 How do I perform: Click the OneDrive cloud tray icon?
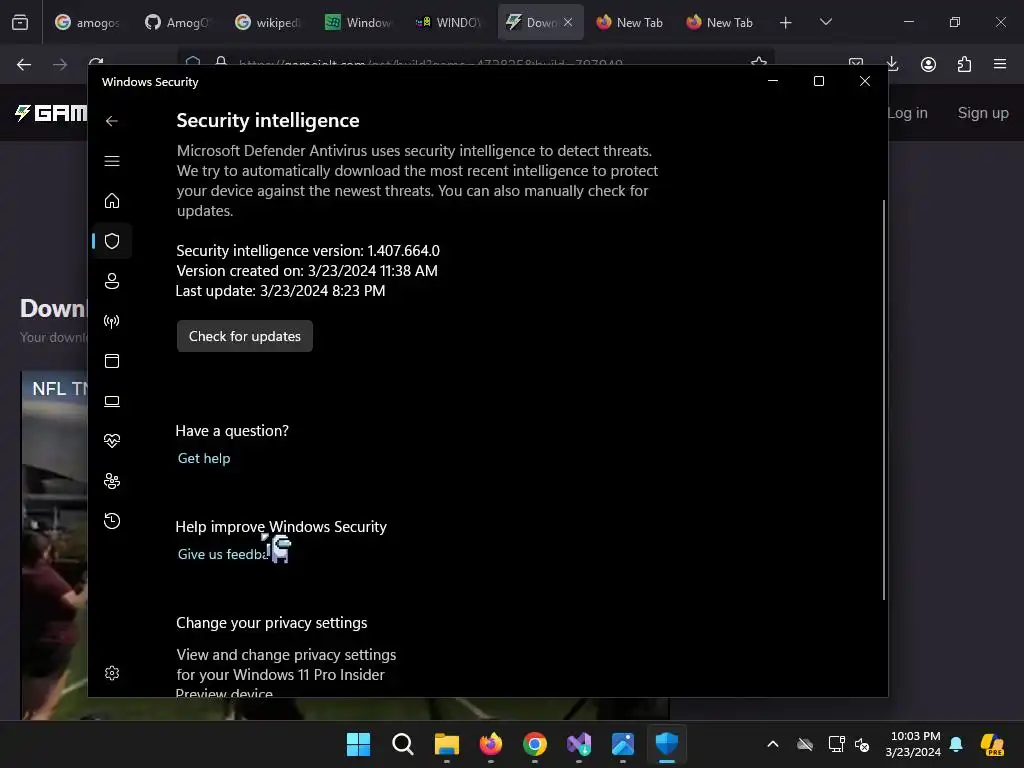coord(805,744)
